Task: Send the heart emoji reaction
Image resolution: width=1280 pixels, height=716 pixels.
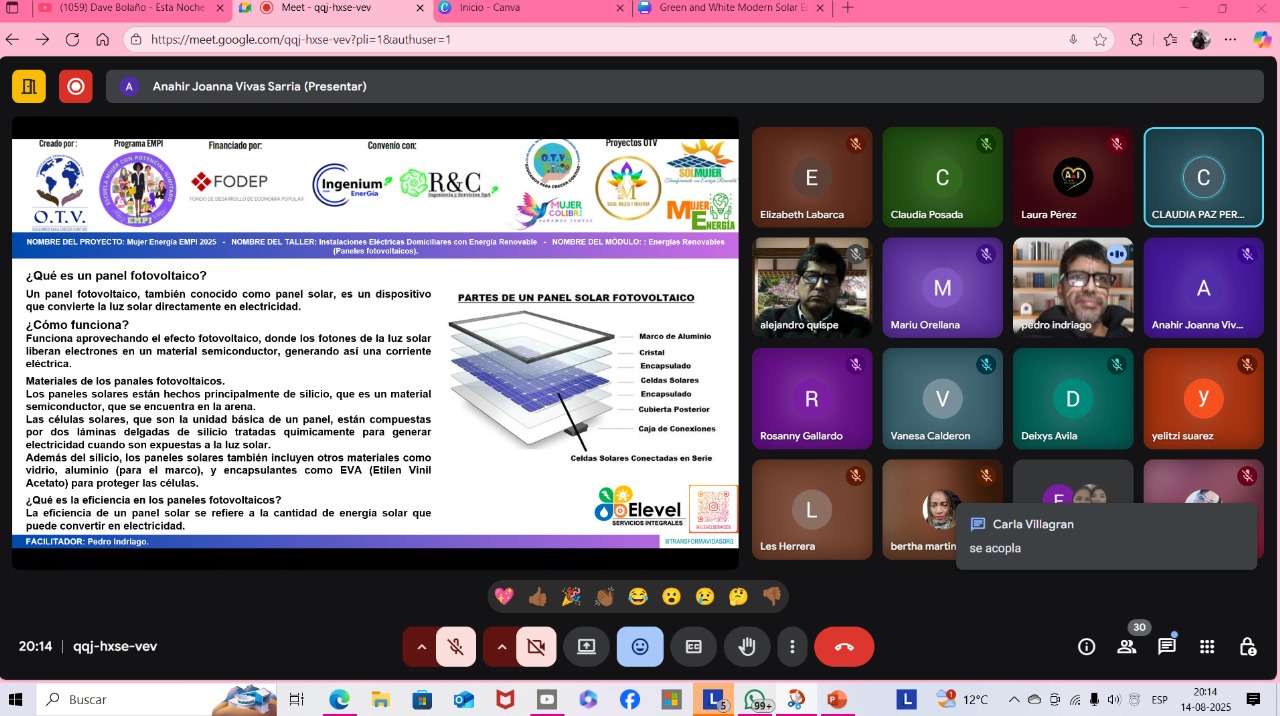Action: [504, 596]
